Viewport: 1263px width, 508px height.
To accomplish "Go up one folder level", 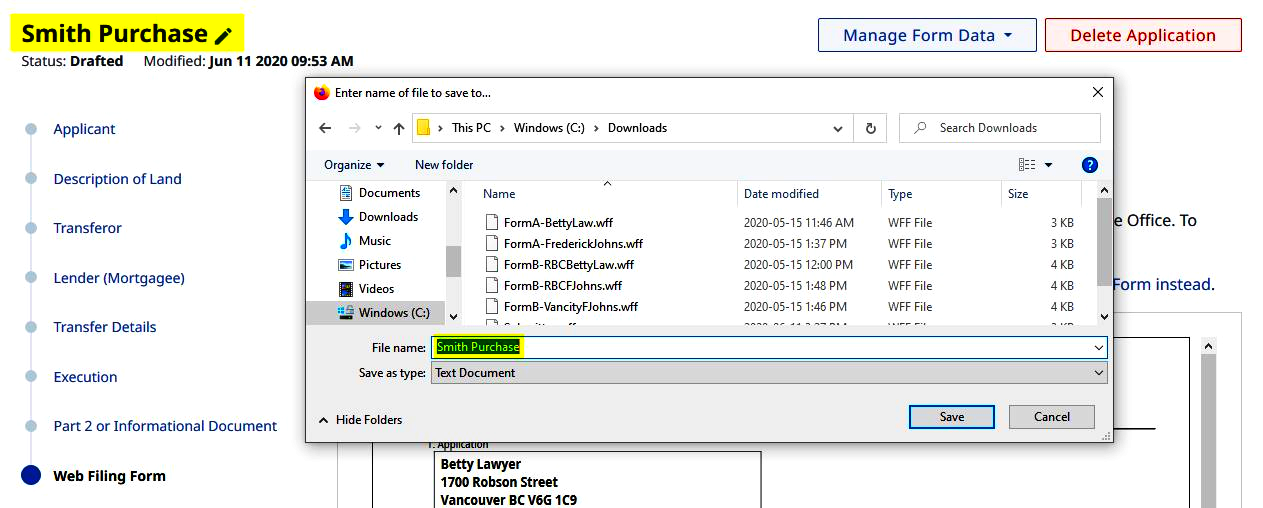I will pyautogui.click(x=399, y=128).
